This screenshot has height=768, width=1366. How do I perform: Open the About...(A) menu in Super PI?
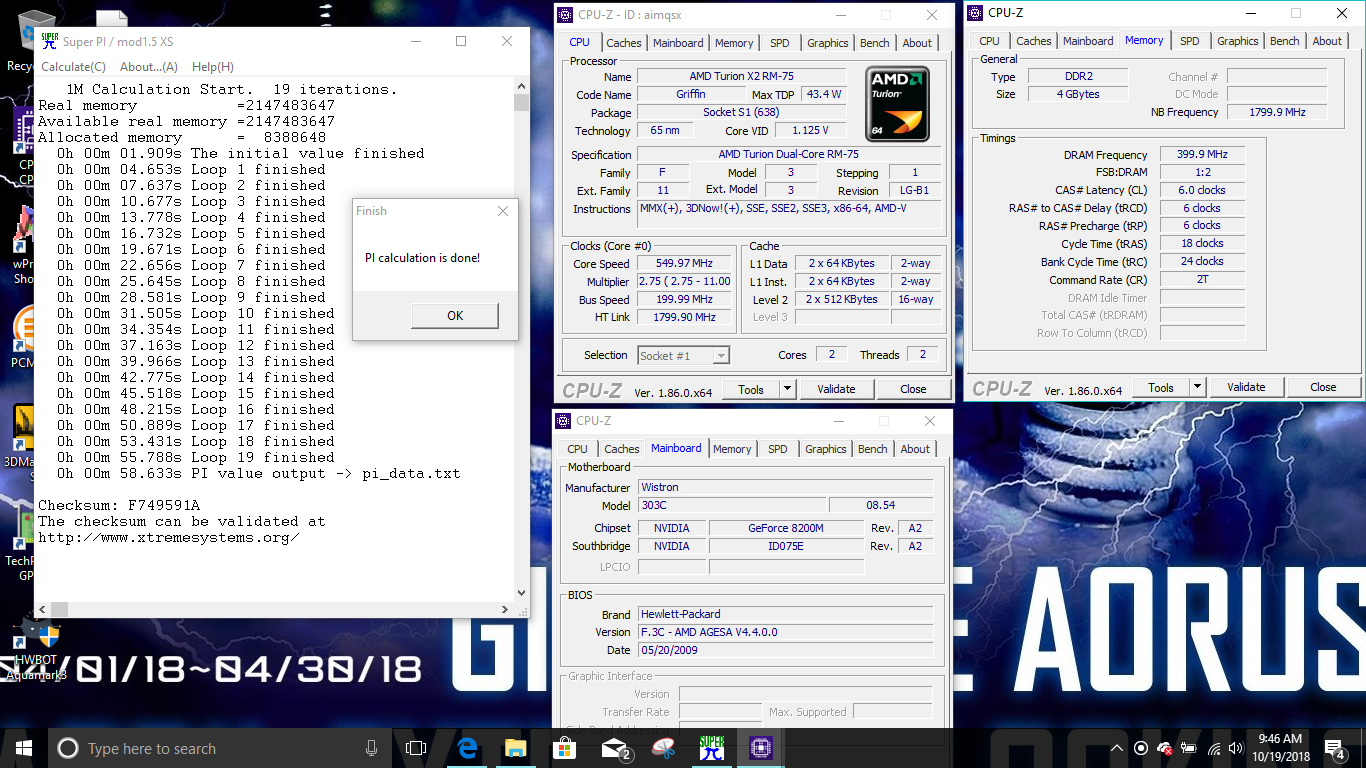(148, 67)
